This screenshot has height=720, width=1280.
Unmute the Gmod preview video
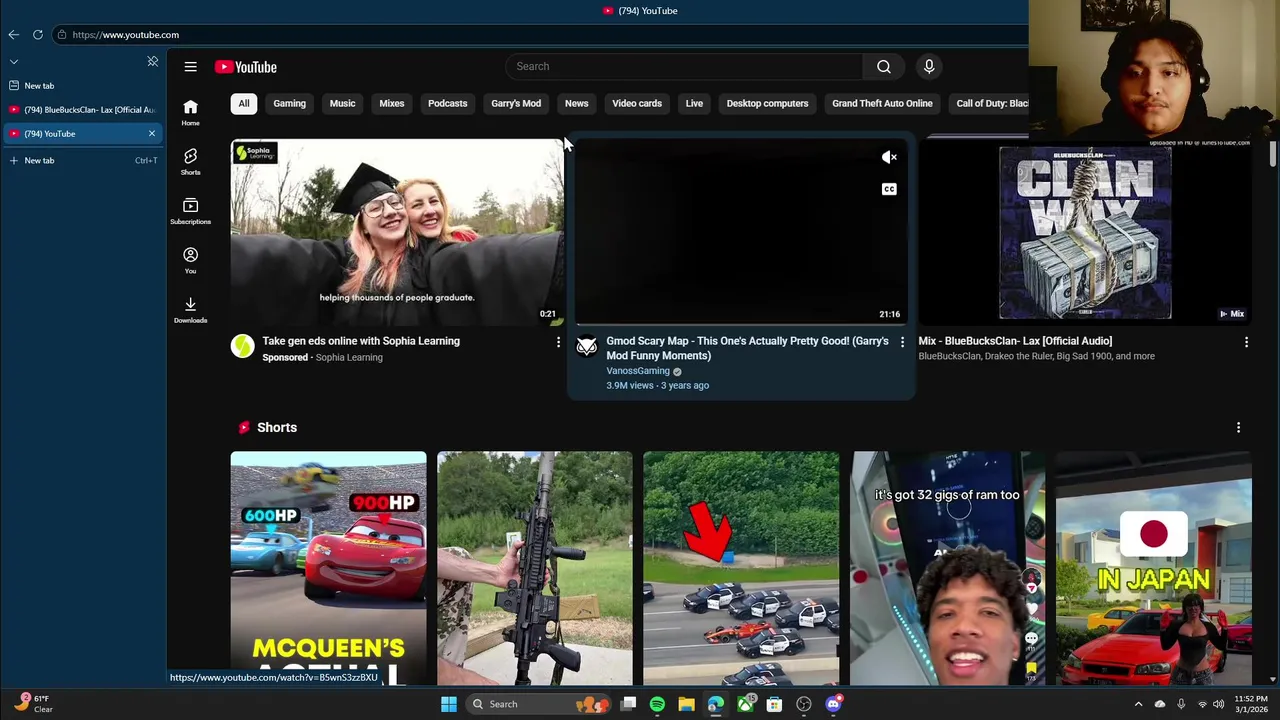point(889,157)
